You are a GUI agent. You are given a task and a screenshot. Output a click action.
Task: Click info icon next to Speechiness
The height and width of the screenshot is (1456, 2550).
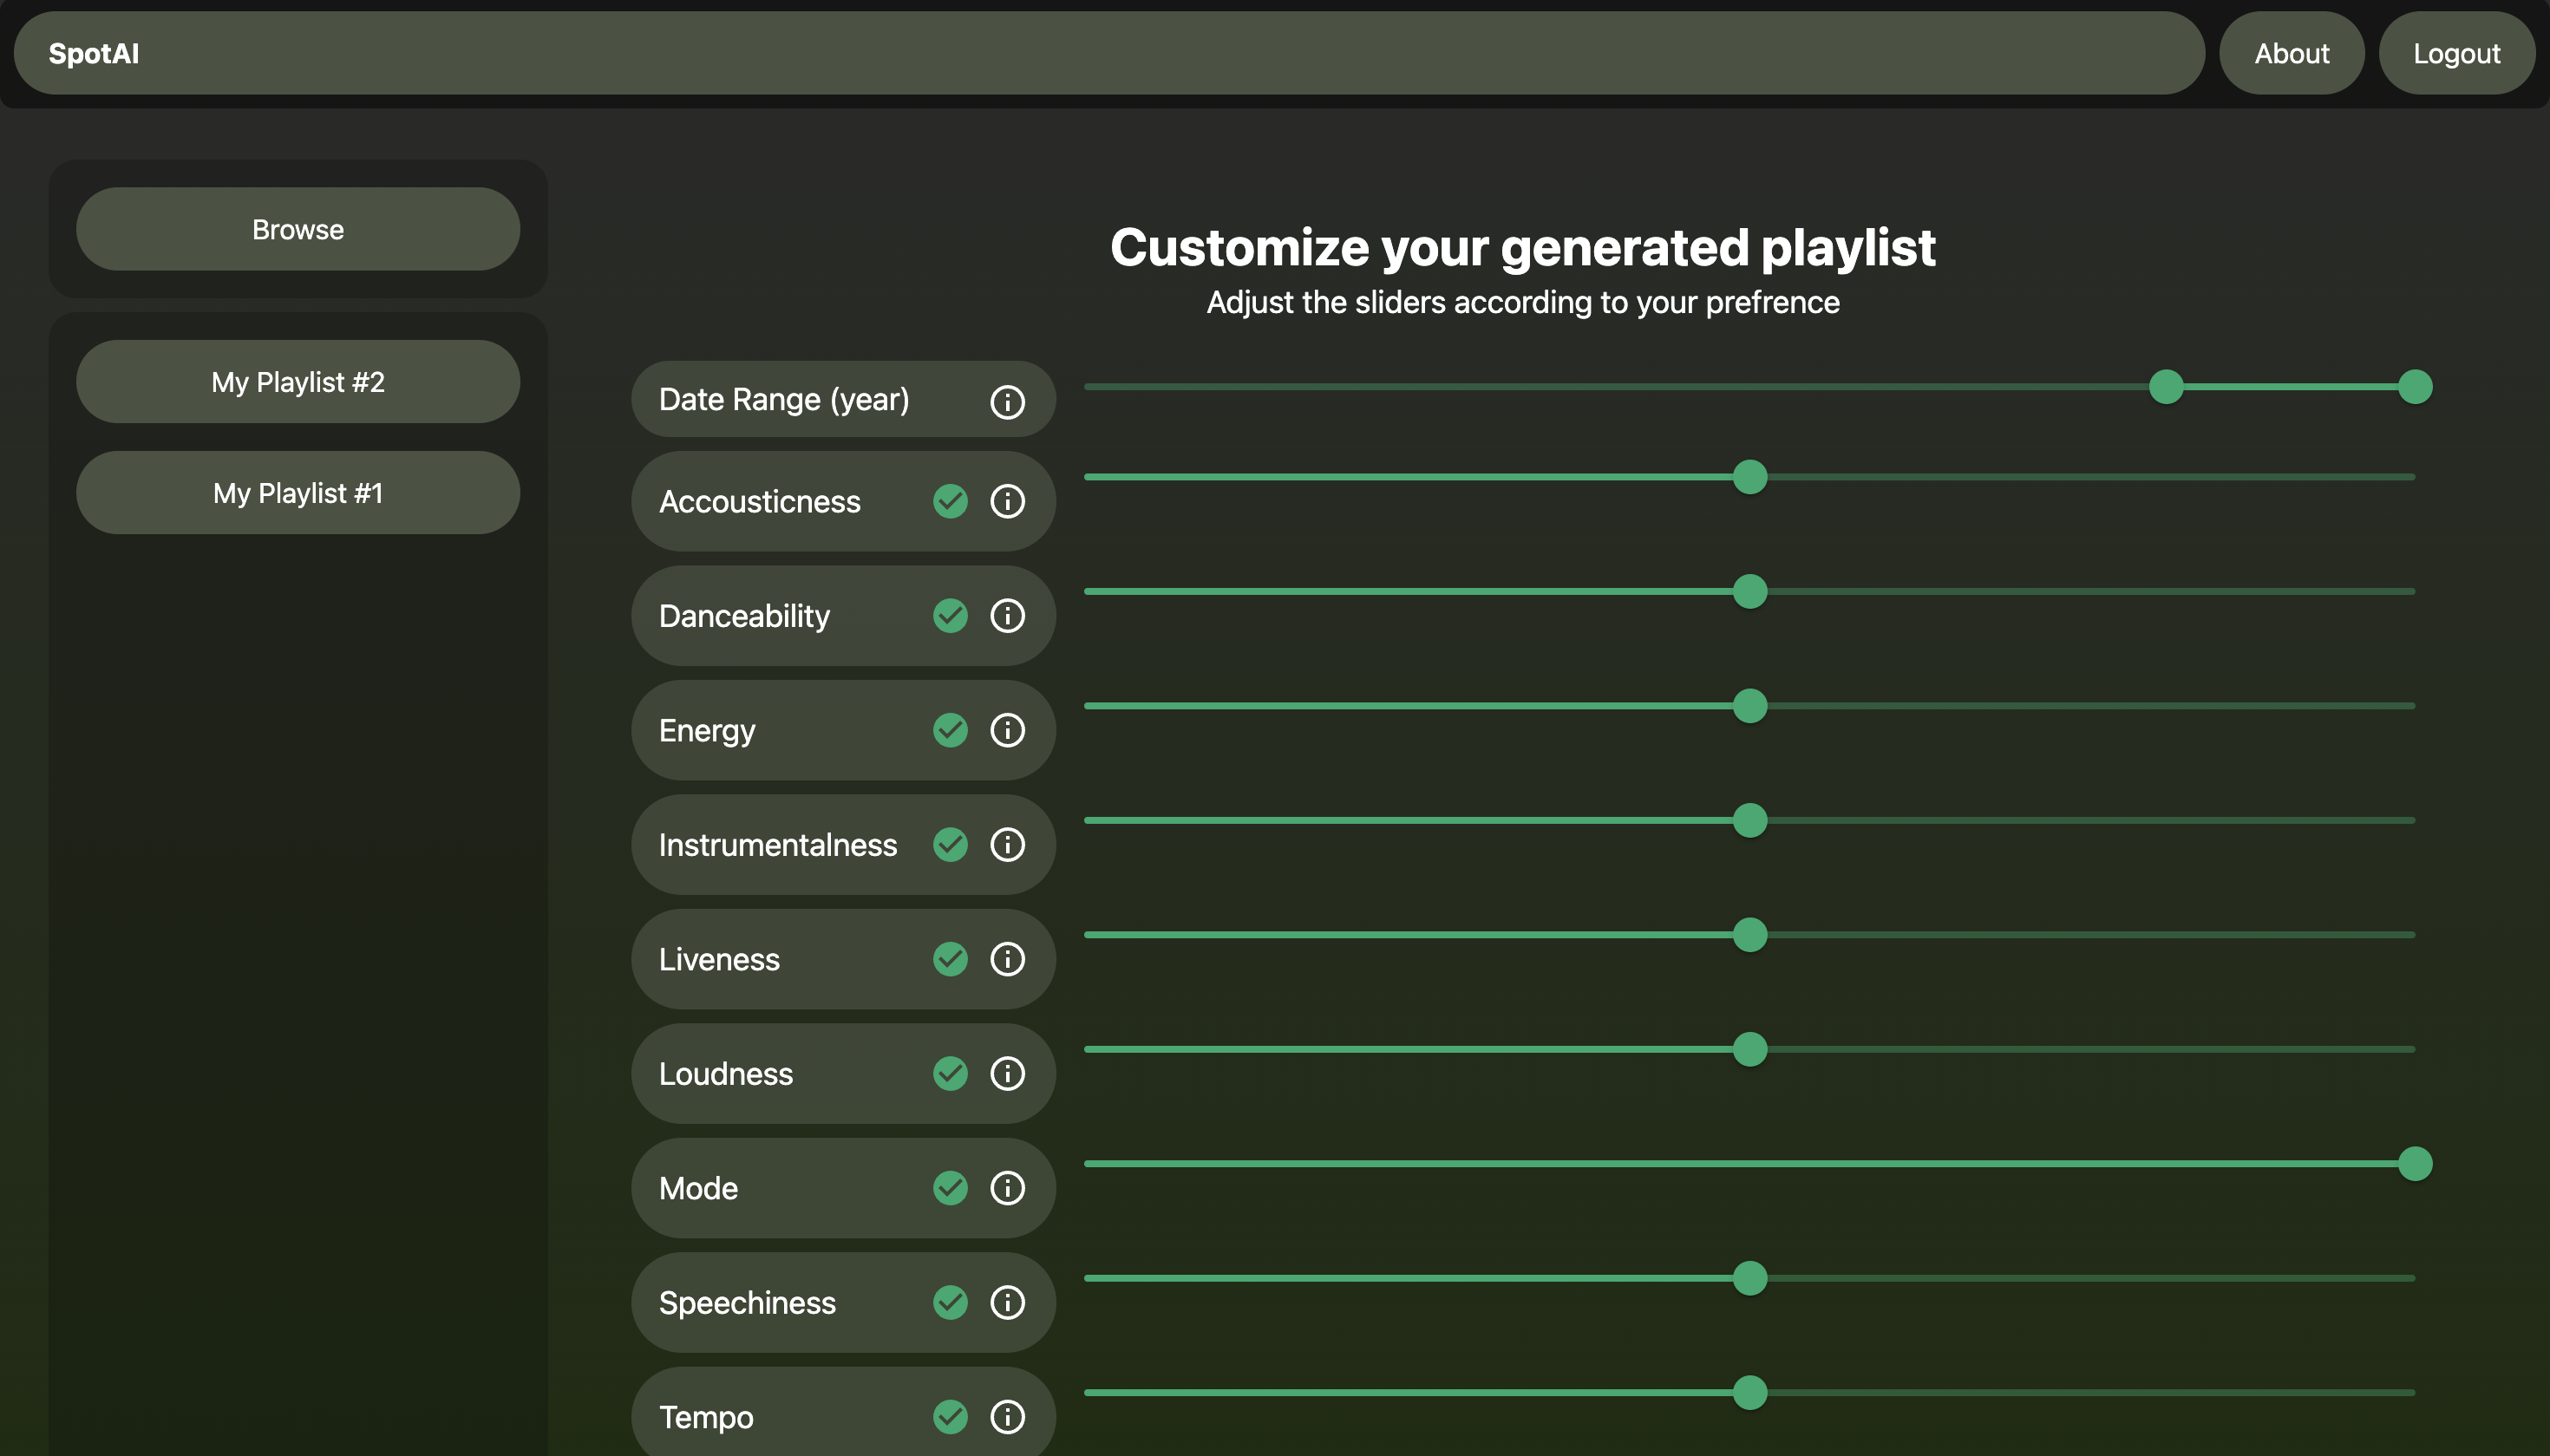click(x=1007, y=1303)
